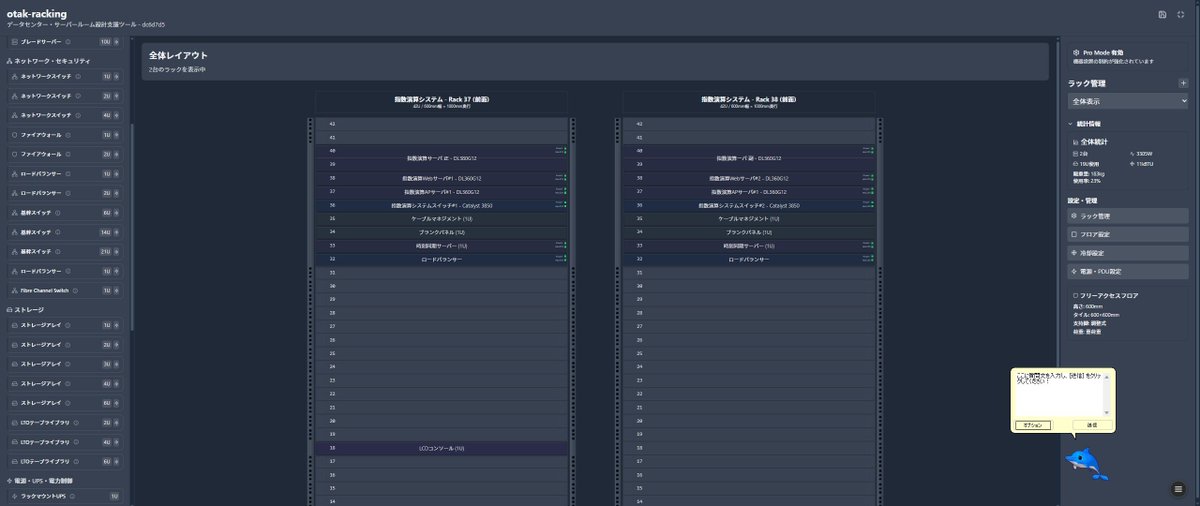Add the 10U ブレードサーバー via its plus
Viewport: 1200px width, 506px height.
click(x=117, y=42)
